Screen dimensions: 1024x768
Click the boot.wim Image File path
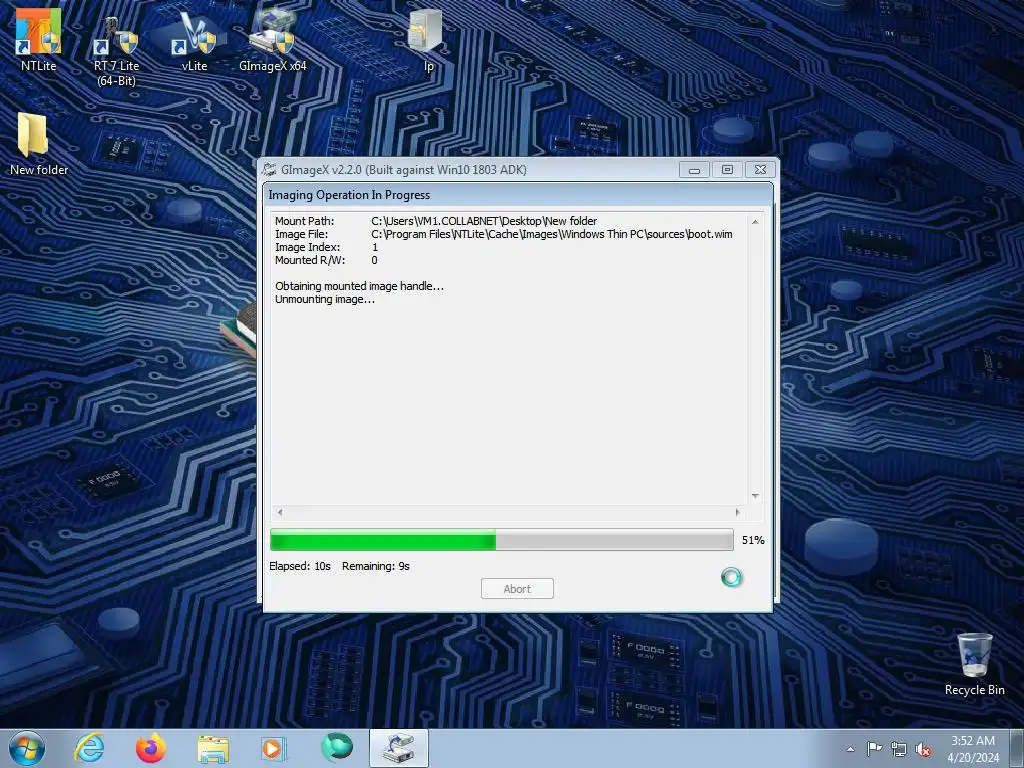coord(552,234)
